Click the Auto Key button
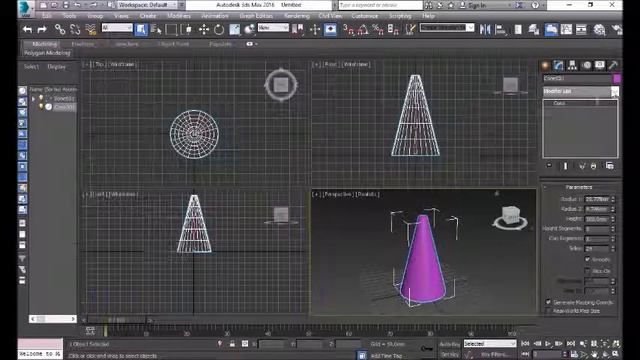This screenshot has width=640, height=360. click(449, 344)
